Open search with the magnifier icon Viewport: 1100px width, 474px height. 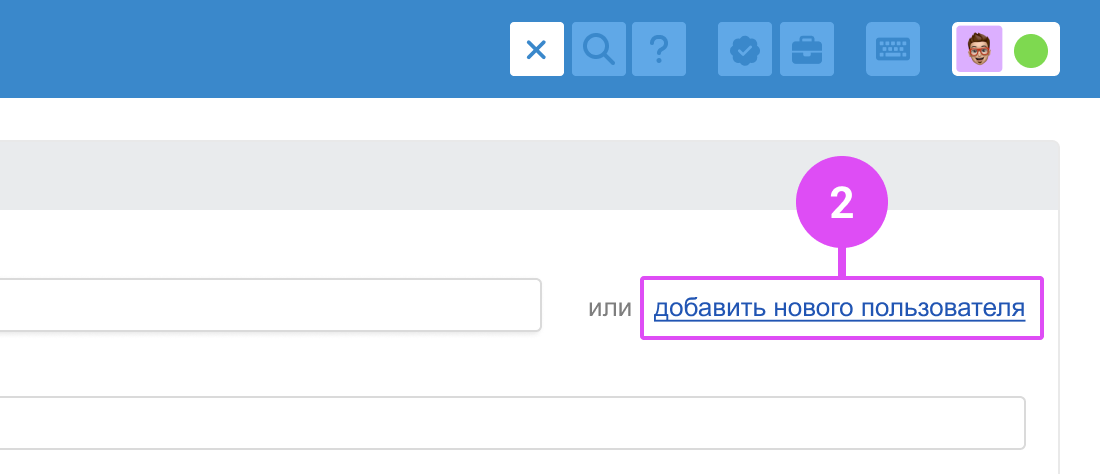coord(599,49)
